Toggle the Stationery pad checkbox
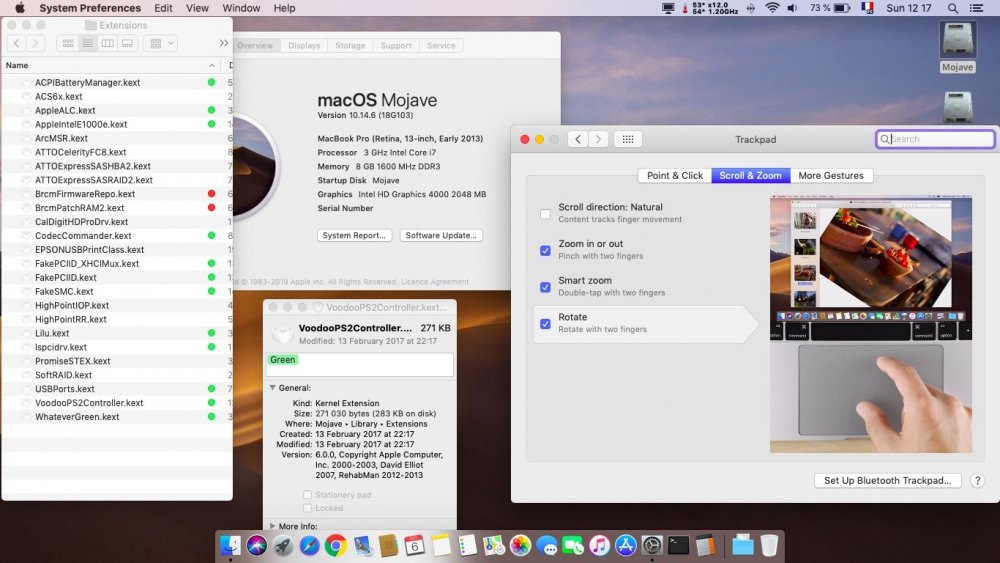 [307, 495]
